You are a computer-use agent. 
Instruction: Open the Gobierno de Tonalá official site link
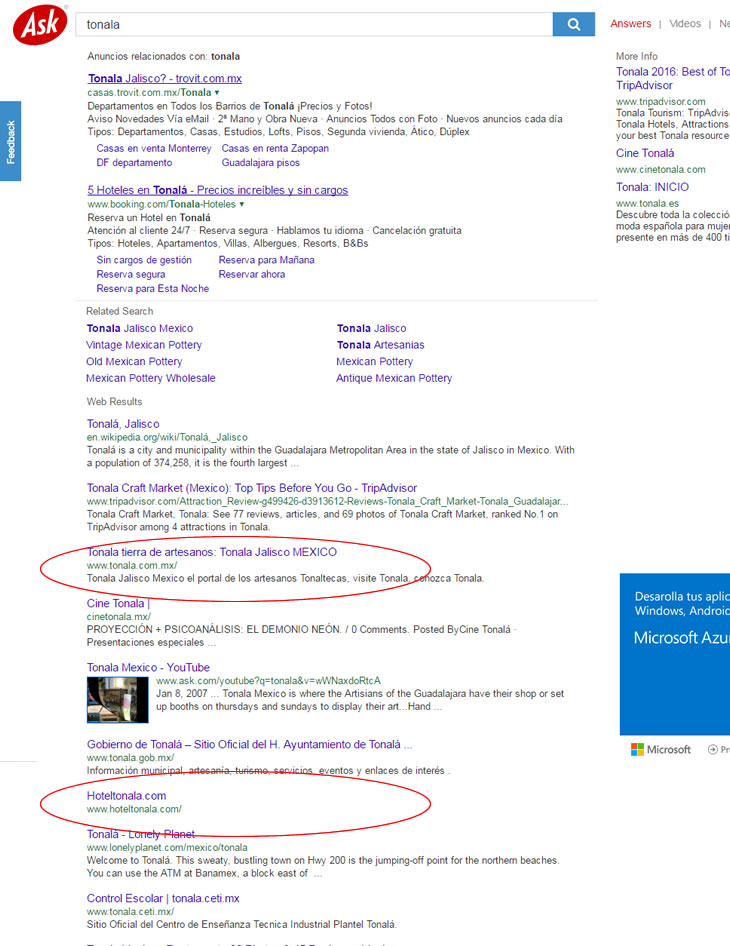[x=249, y=745]
